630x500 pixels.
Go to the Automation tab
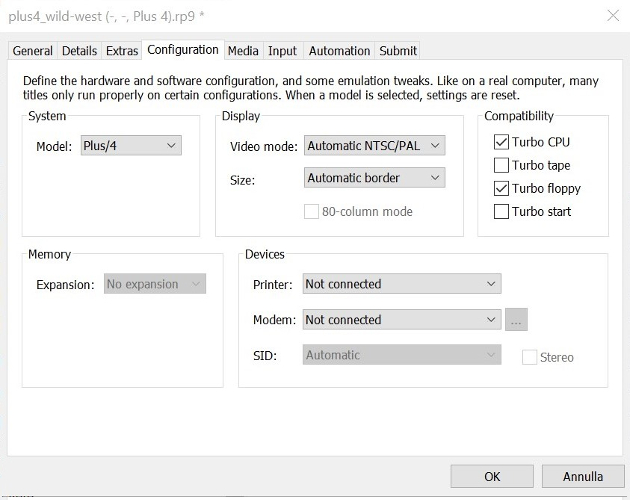(x=339, y=51)
